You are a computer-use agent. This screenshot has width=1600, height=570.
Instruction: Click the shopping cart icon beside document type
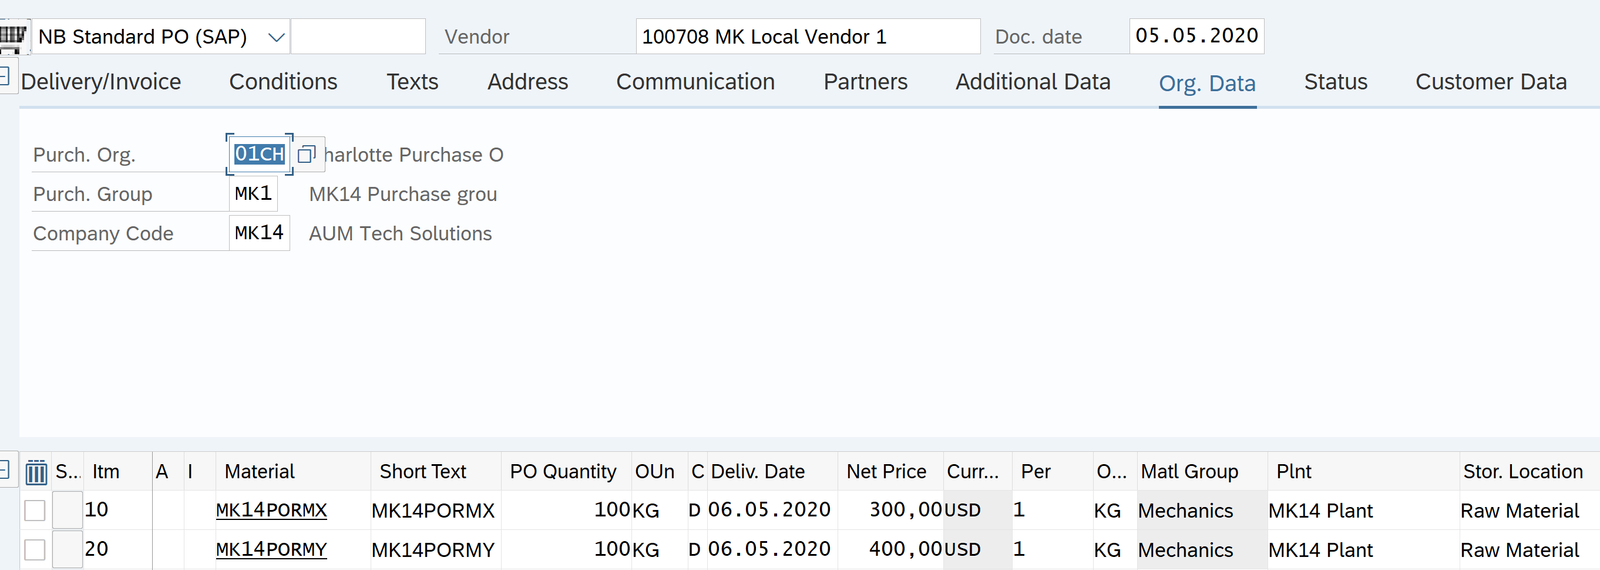click(x=13, y=37)
